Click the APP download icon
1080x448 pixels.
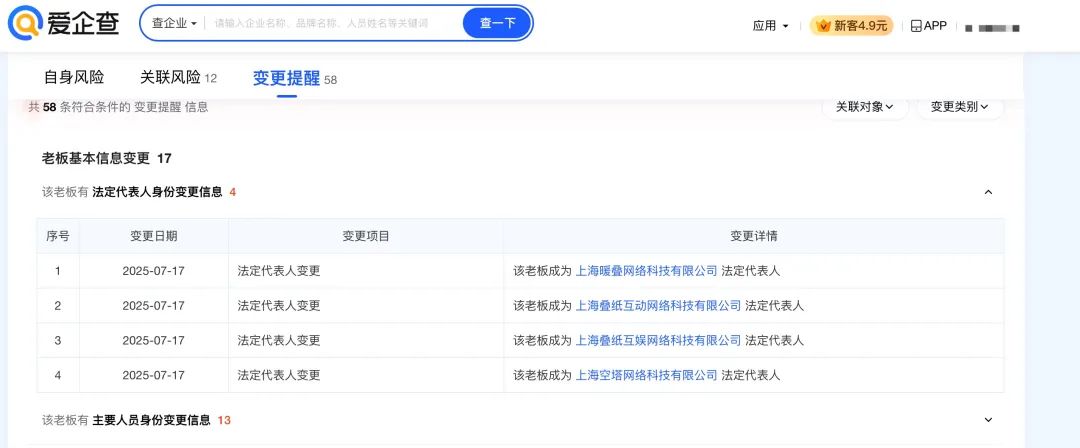(x=916, y=26)
